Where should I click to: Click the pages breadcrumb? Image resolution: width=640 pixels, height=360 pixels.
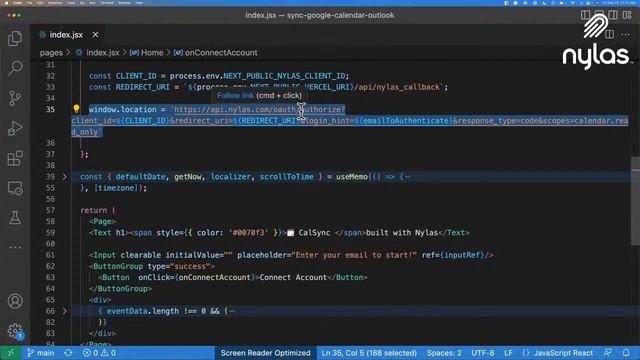click(51, 53)
